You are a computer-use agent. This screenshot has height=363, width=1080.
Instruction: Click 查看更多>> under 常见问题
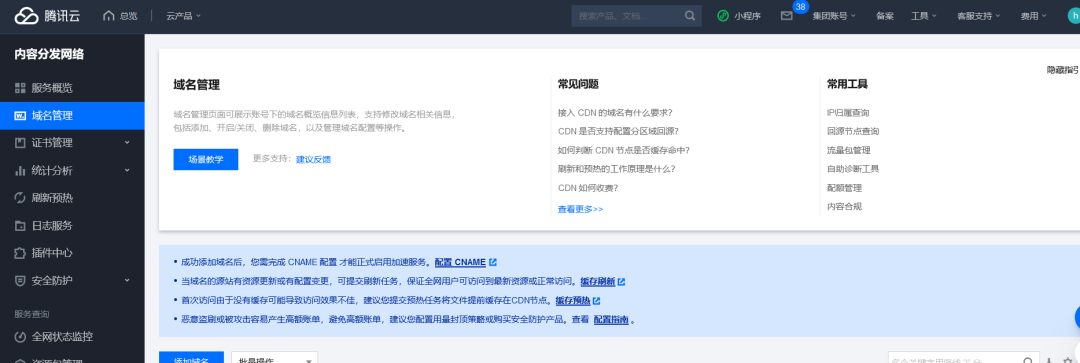point(580,209)
